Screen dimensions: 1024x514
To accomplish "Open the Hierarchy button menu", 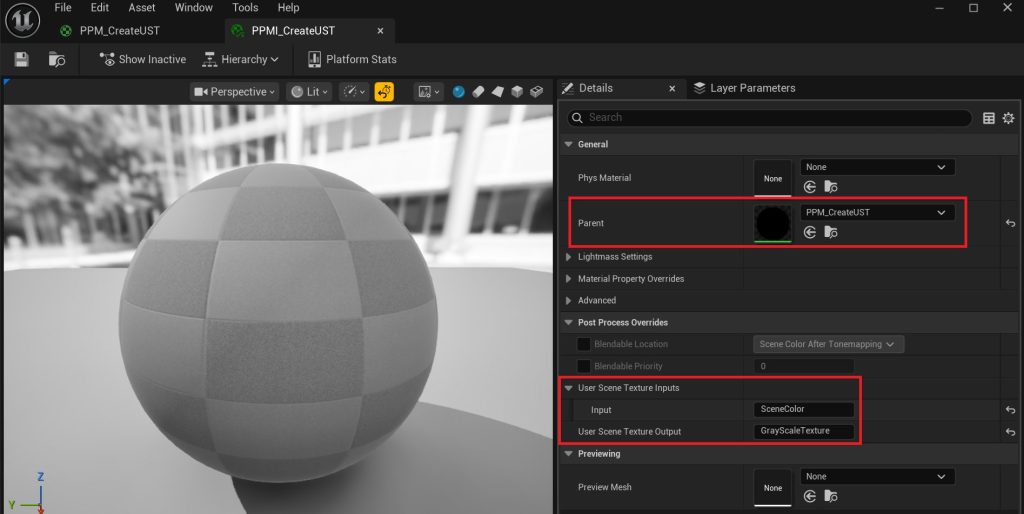I will (241, 60).
